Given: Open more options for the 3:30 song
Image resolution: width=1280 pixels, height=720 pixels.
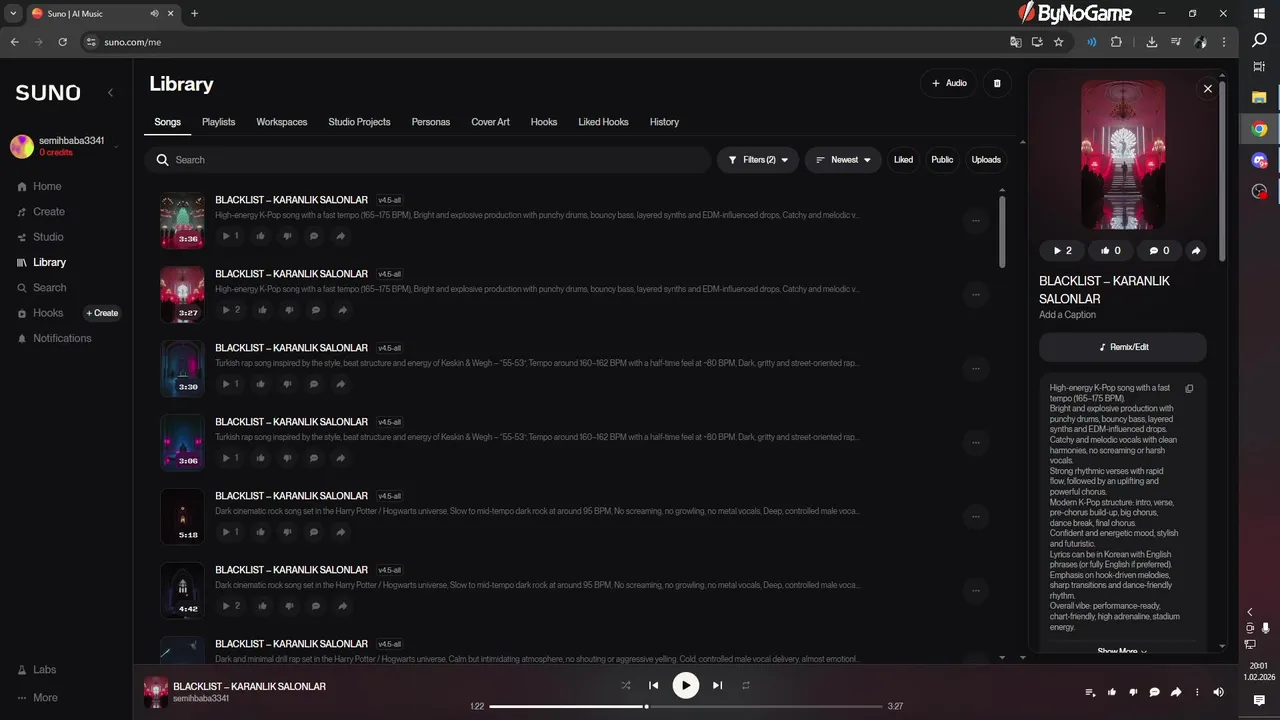Looking at the screenshot, I should tap(975, 368).
